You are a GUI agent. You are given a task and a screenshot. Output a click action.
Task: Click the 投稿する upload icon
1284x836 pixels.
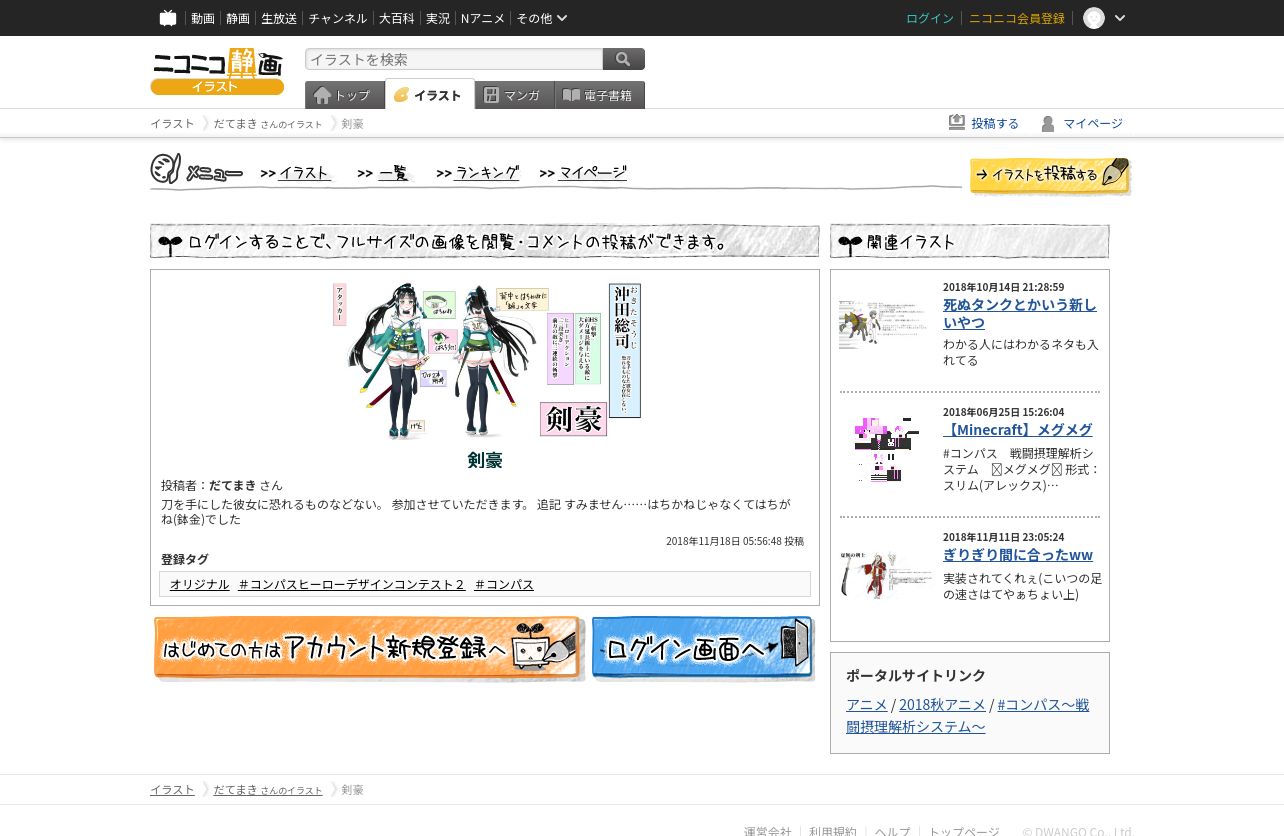point(957,123)
